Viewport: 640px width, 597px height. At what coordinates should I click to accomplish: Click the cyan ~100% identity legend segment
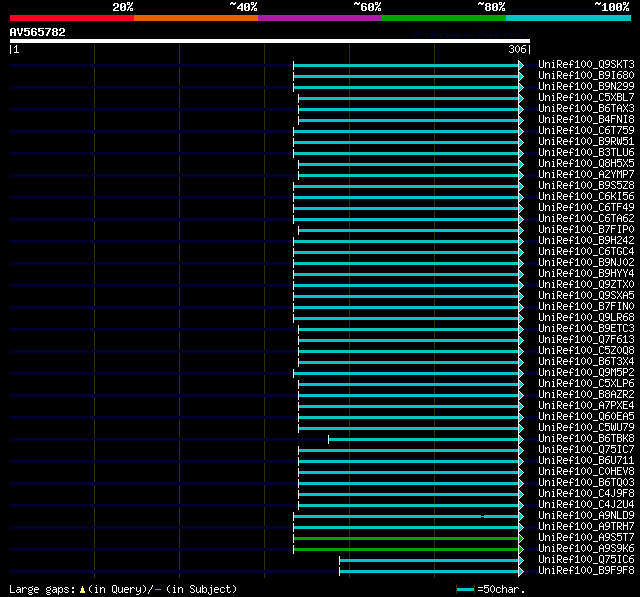[568, 18]
